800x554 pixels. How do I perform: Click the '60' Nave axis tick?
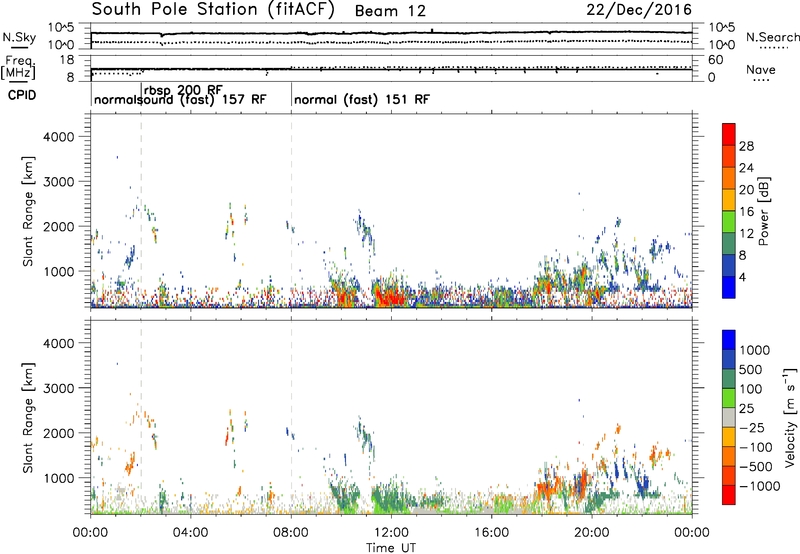tap(716, 60)
